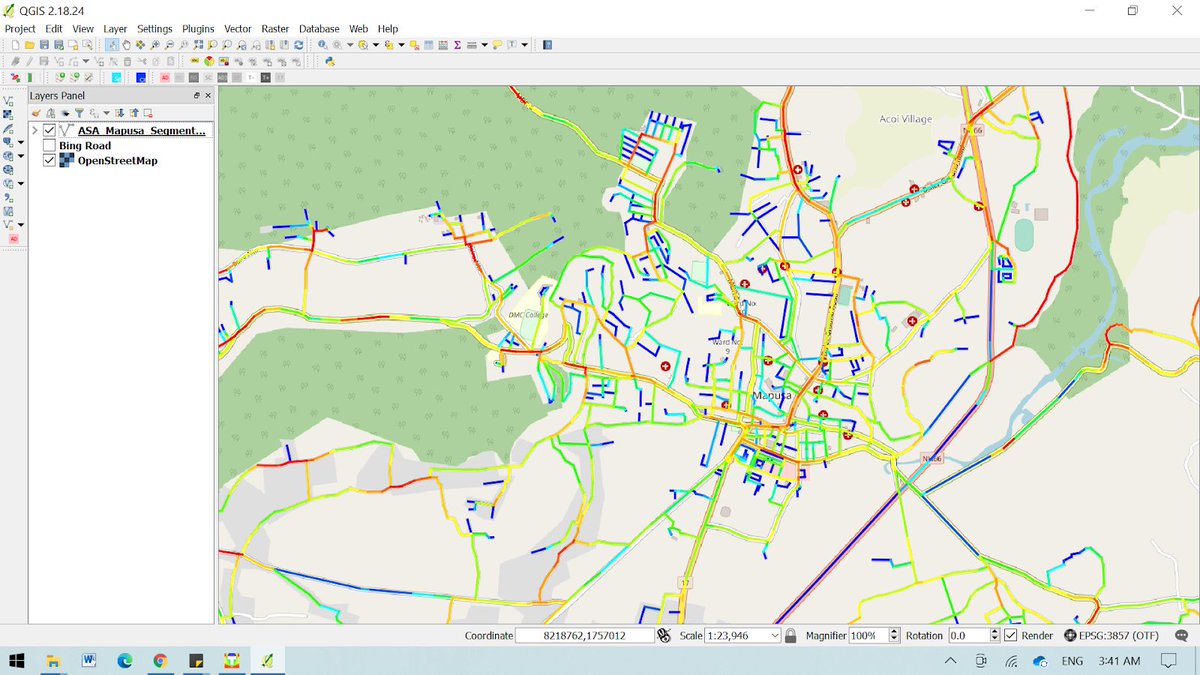
Task: Save the project with the floppy disk icon
Action: pos(44,45)
